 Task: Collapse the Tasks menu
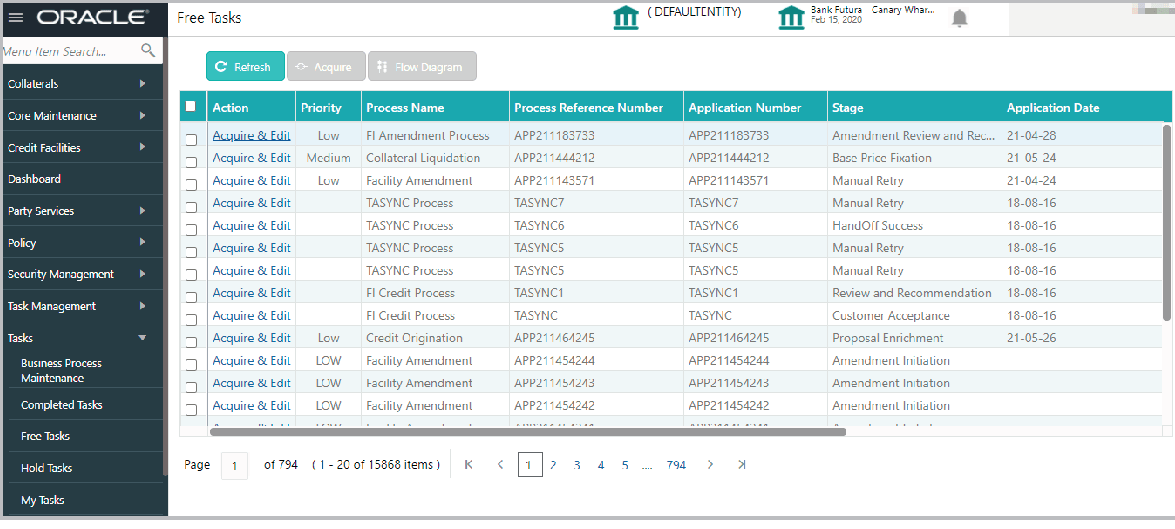pyautogui.click(x=81, y=338)
